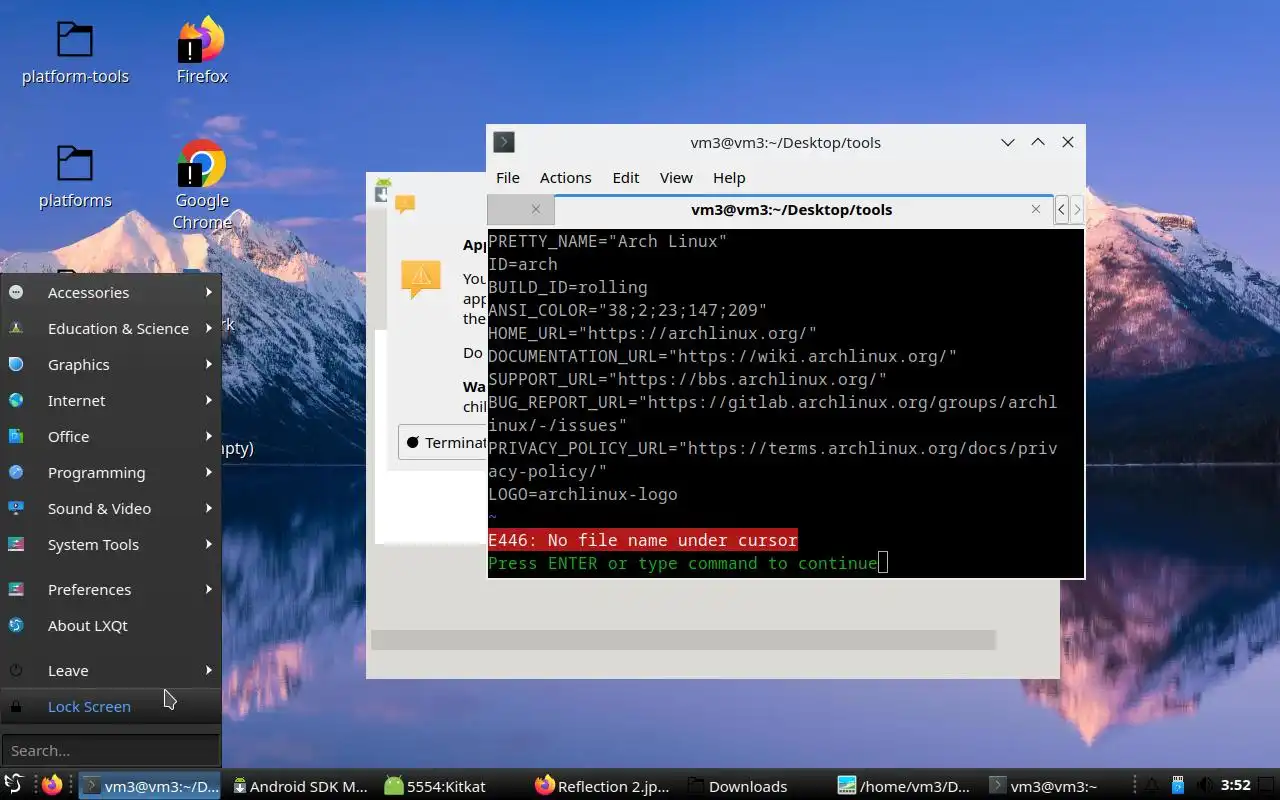
Task: Click the PRETTY_NAME="Arch Linux" line in terminal
Action: (607, 241)
